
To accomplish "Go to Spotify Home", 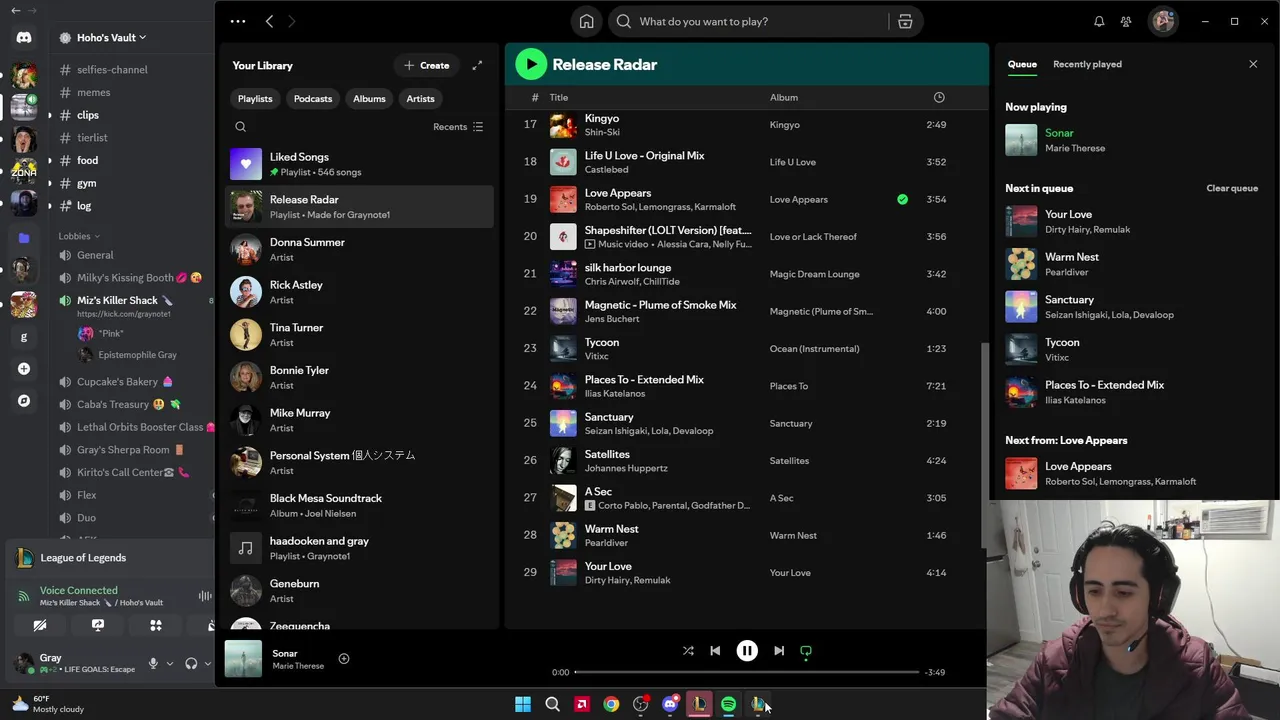I will click(587, 21).
